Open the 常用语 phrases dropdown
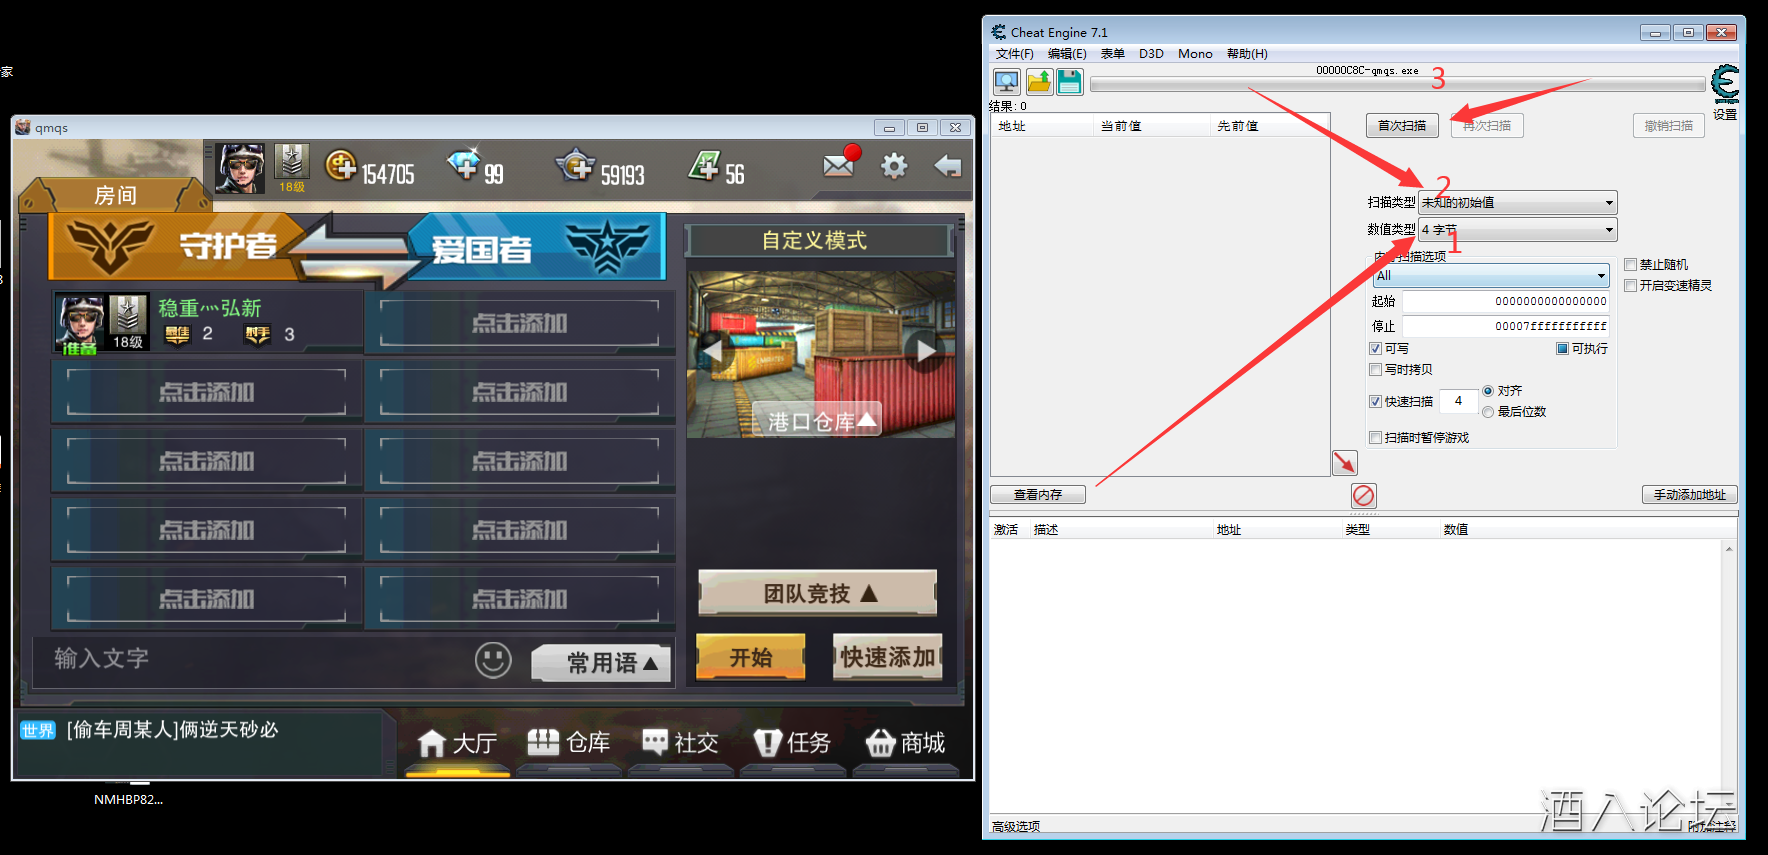The width and height of the screenshot is (1768, 855). pyautogui.click(x=601, y=663)
